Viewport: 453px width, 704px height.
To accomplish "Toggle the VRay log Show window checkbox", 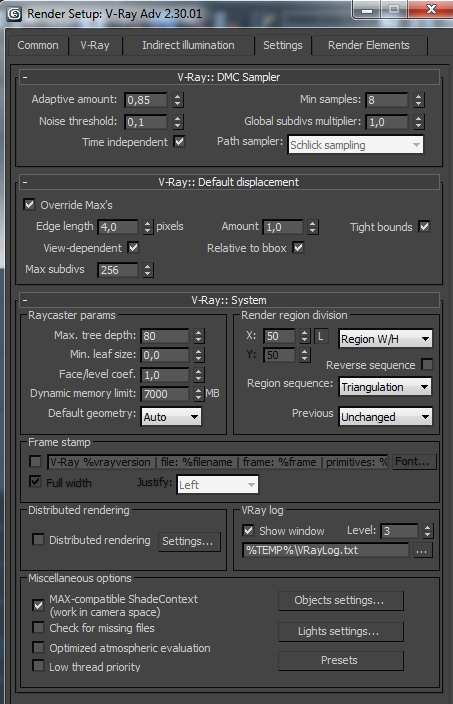I will click(248, 530).
